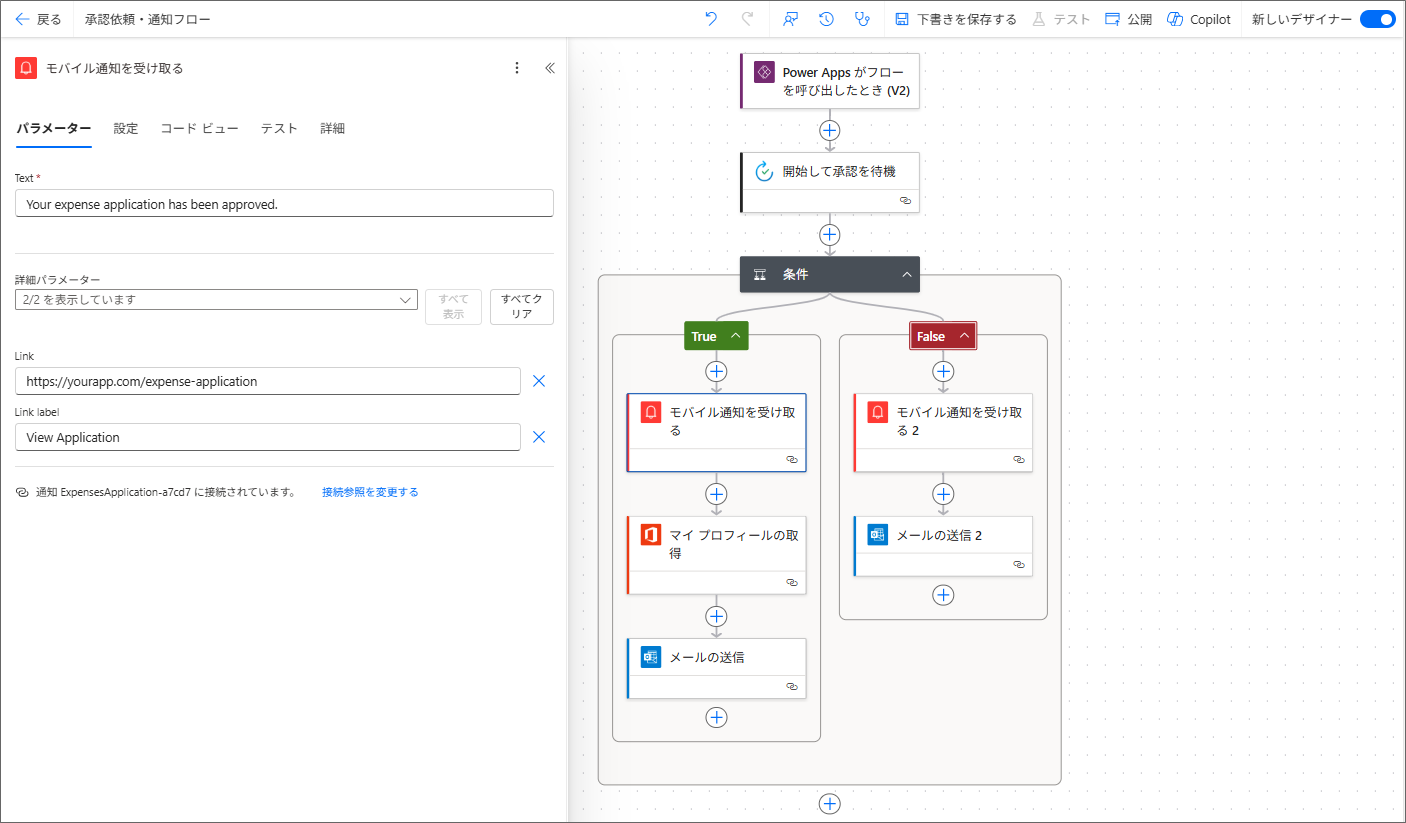Collapse the left panel with double chevron

click(x=549, y=68)
